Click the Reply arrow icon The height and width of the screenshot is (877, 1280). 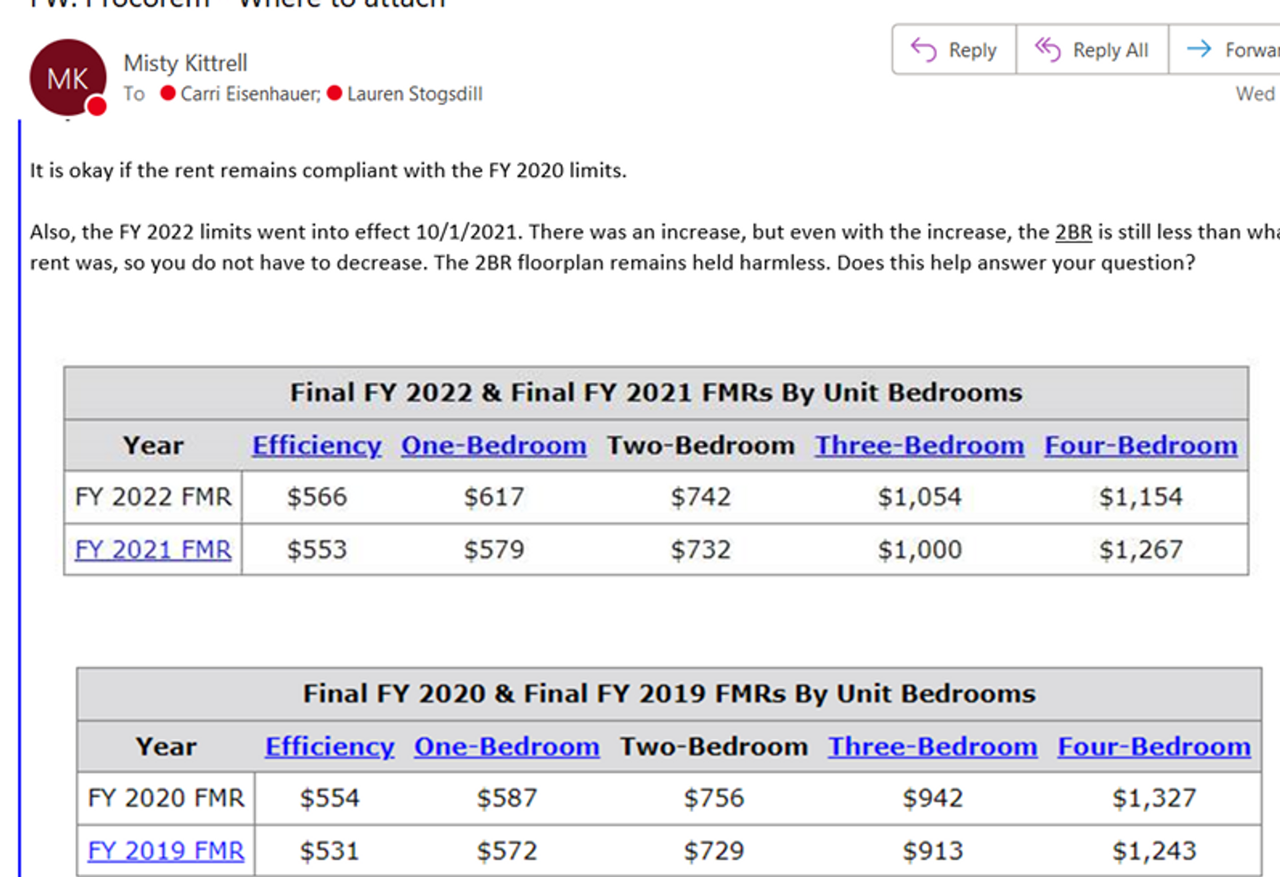923,50
